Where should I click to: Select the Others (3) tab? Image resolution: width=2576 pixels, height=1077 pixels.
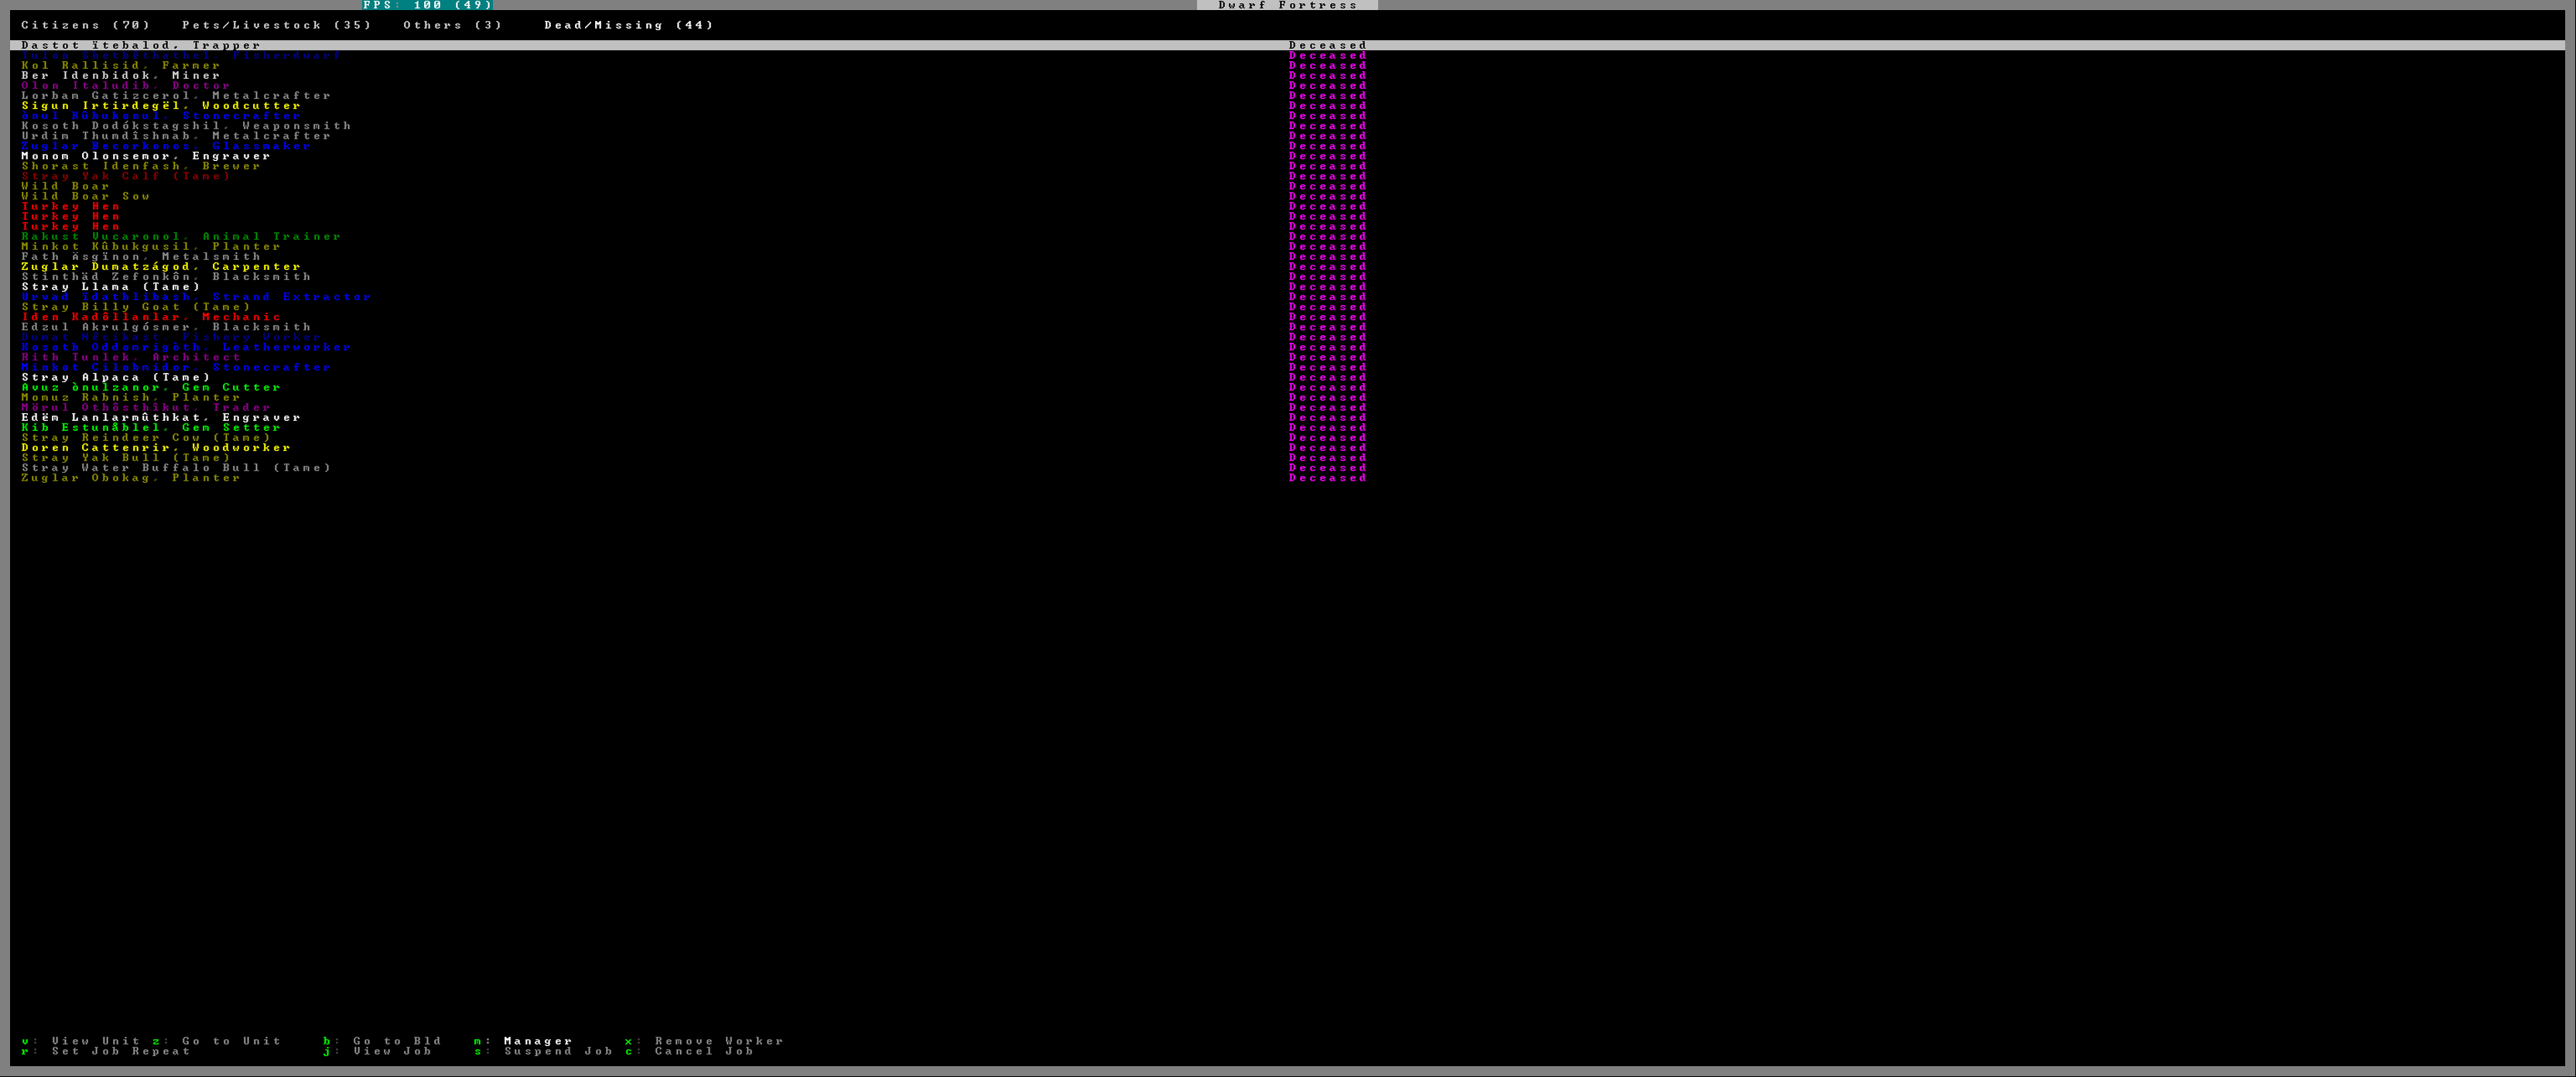click(x=453, y=25)
